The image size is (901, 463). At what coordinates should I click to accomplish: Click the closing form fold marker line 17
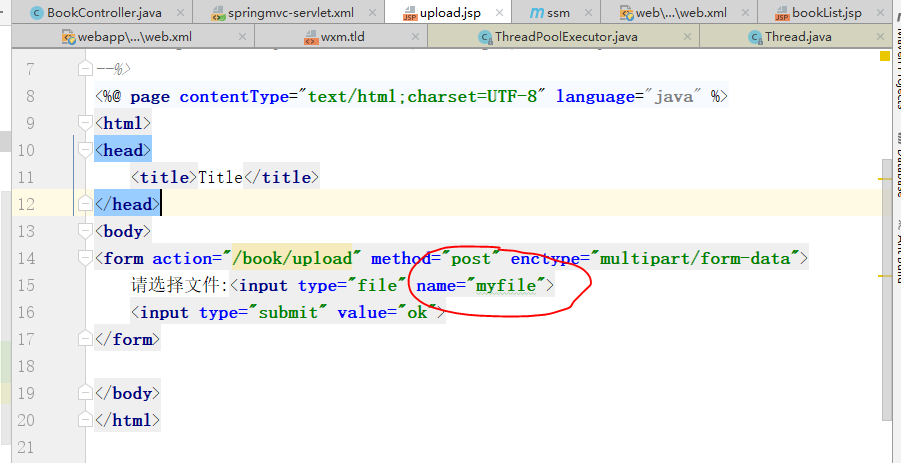pyautogui.click(x=84, y=339)
